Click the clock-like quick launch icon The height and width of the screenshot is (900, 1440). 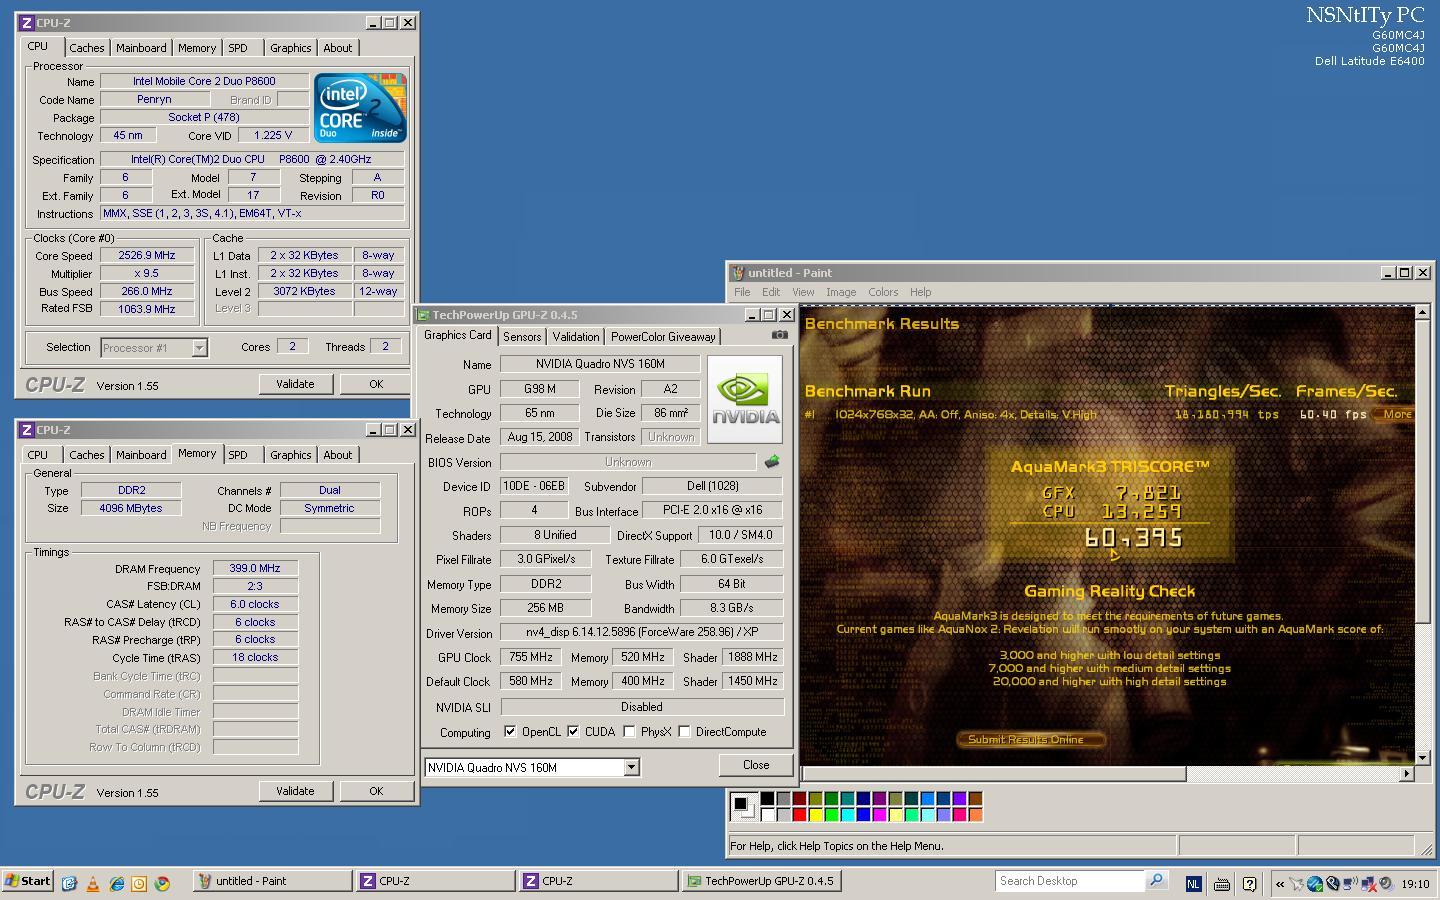[x=139, y=882]
